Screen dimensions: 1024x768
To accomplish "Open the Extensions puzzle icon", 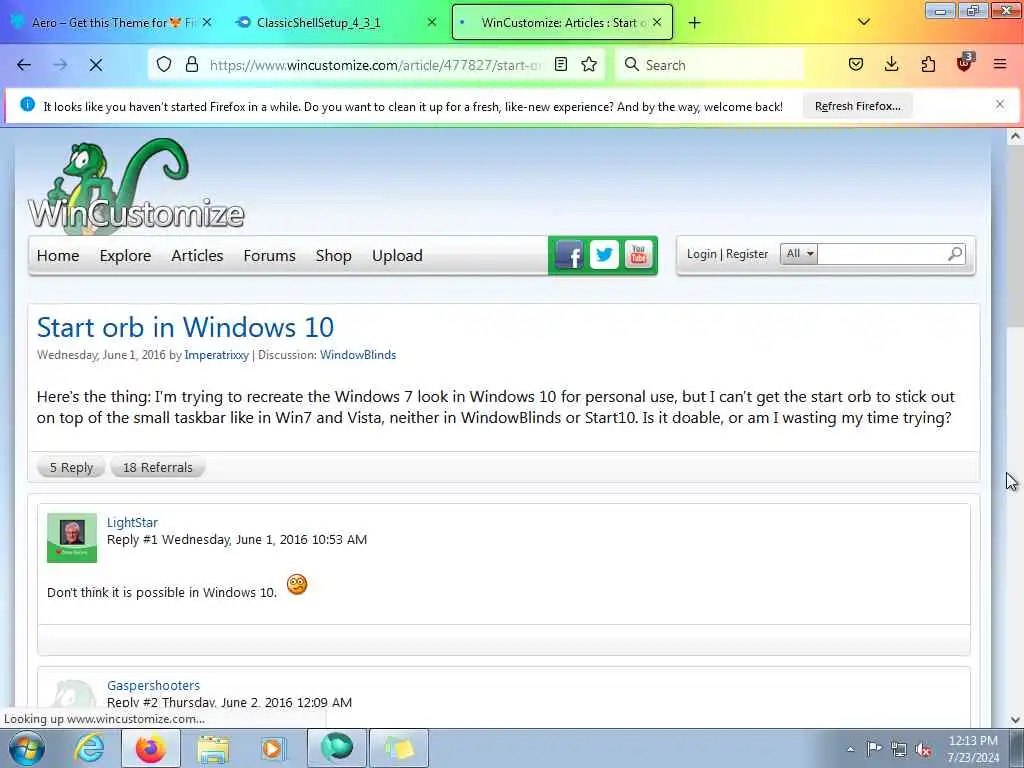I will pyautogui.click(x=928, y=65).
